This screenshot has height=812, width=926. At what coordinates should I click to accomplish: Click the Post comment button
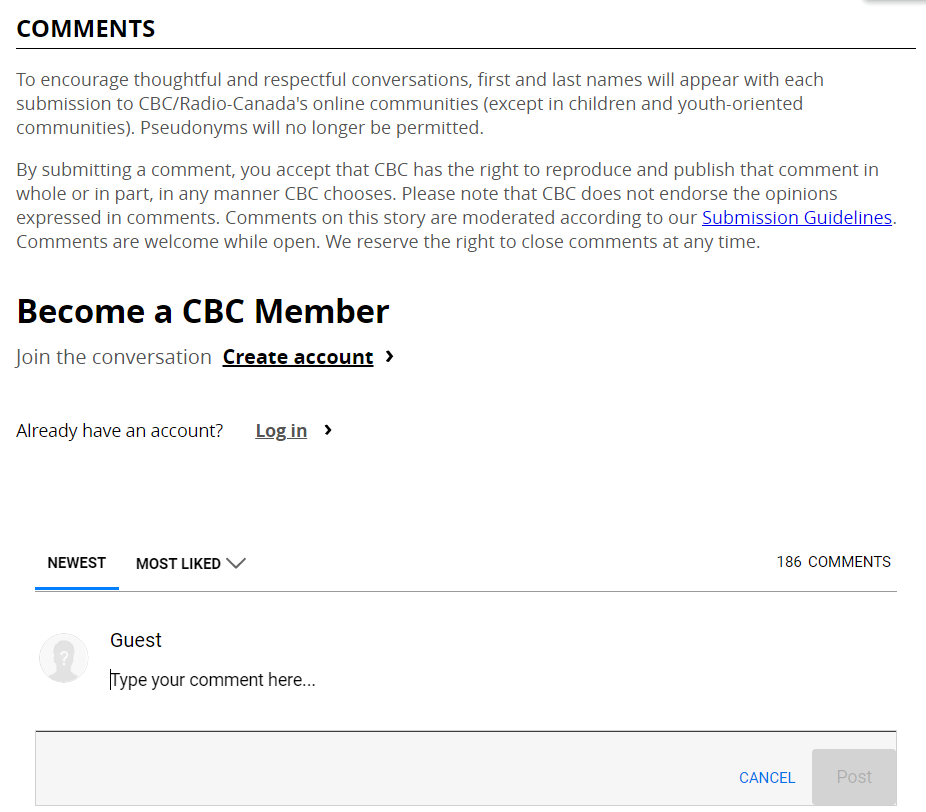tap(854, 777)
